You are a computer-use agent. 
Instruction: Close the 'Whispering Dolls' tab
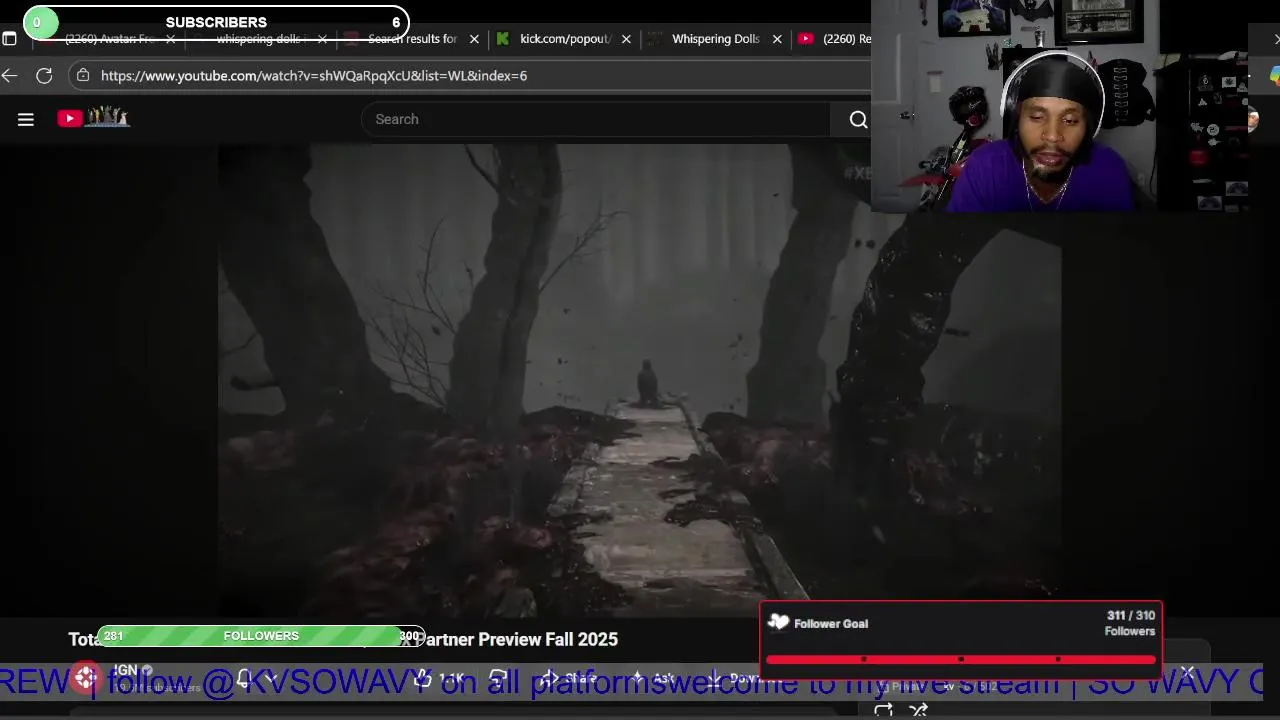tap(777, 39)
